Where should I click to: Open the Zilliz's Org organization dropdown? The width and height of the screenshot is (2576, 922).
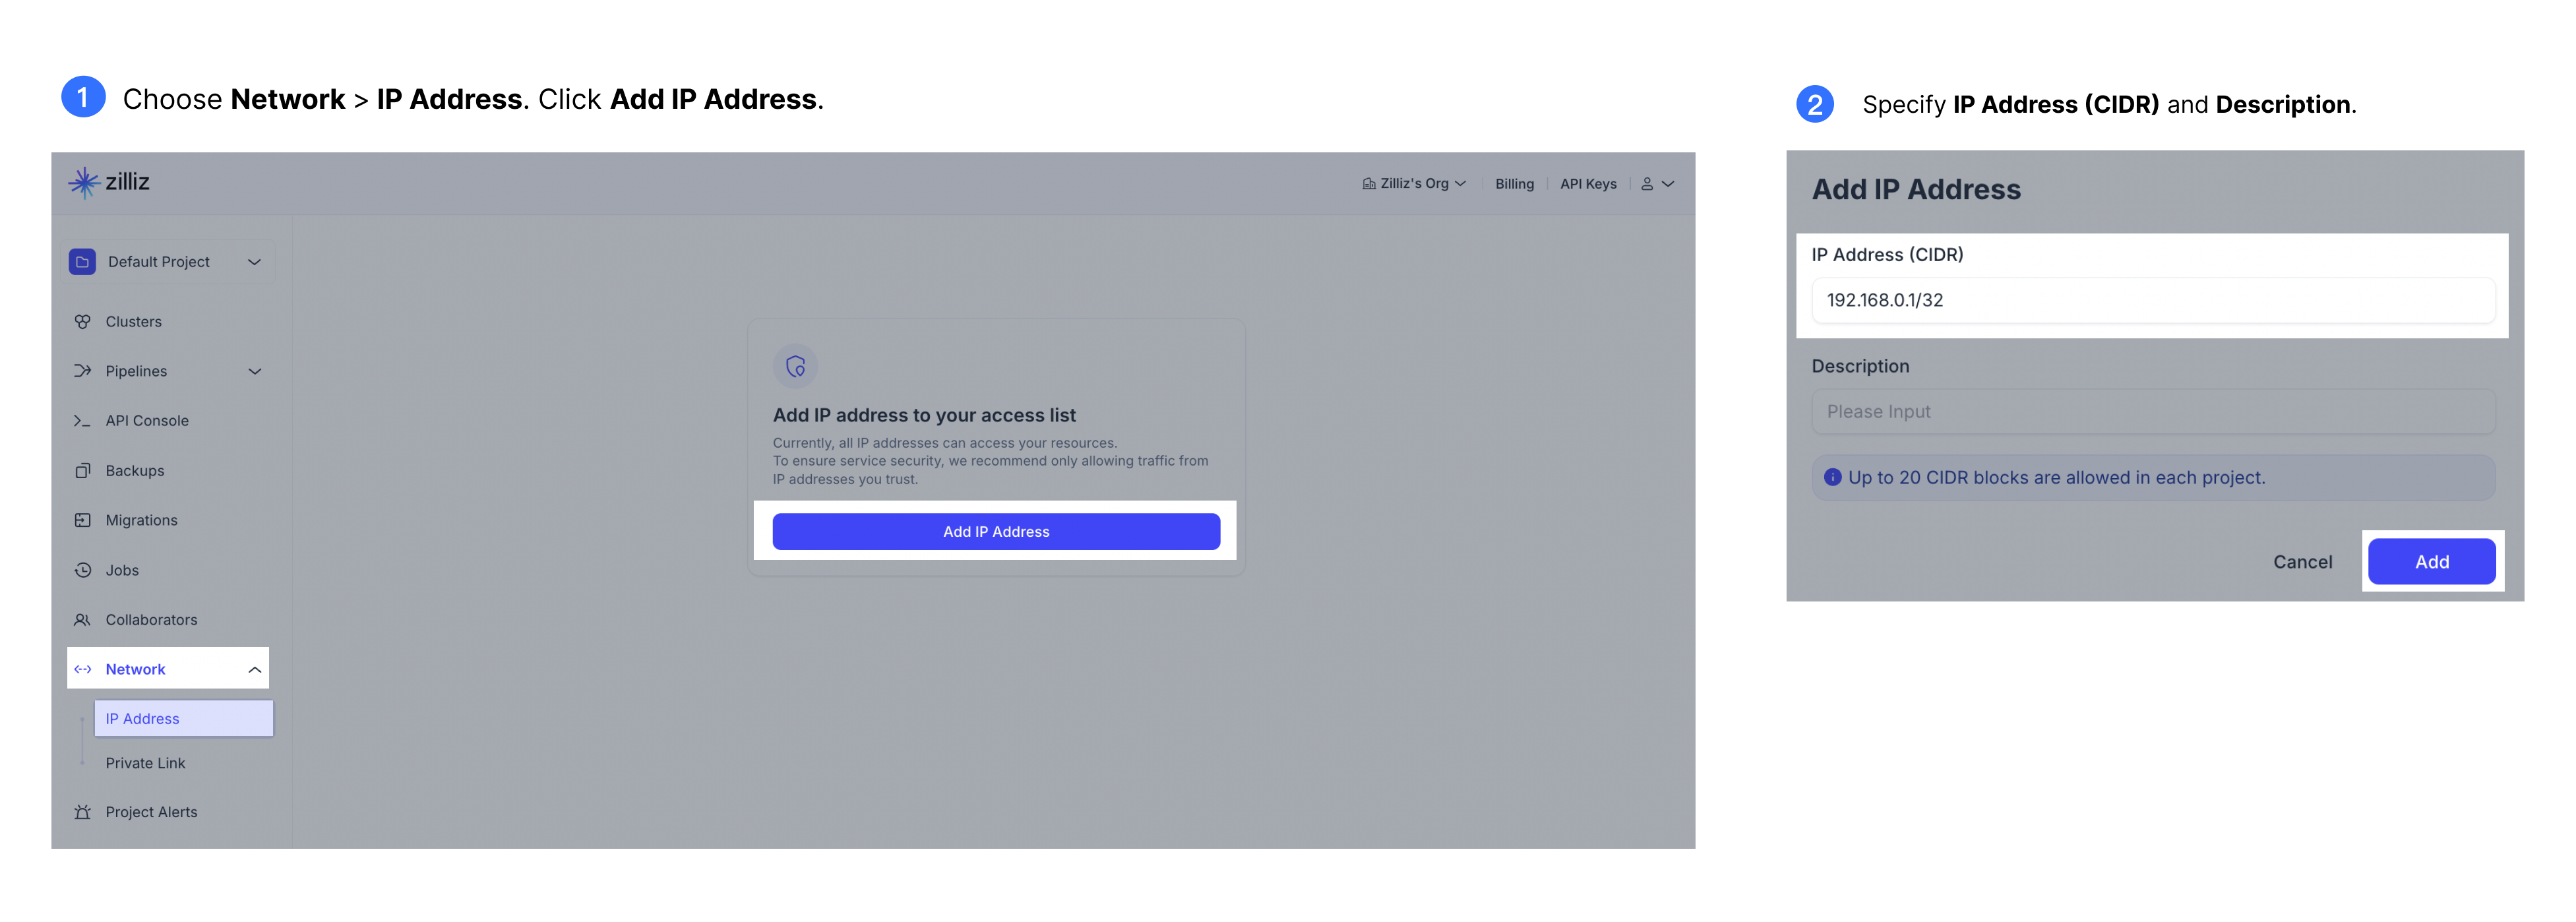[1413, 183]
